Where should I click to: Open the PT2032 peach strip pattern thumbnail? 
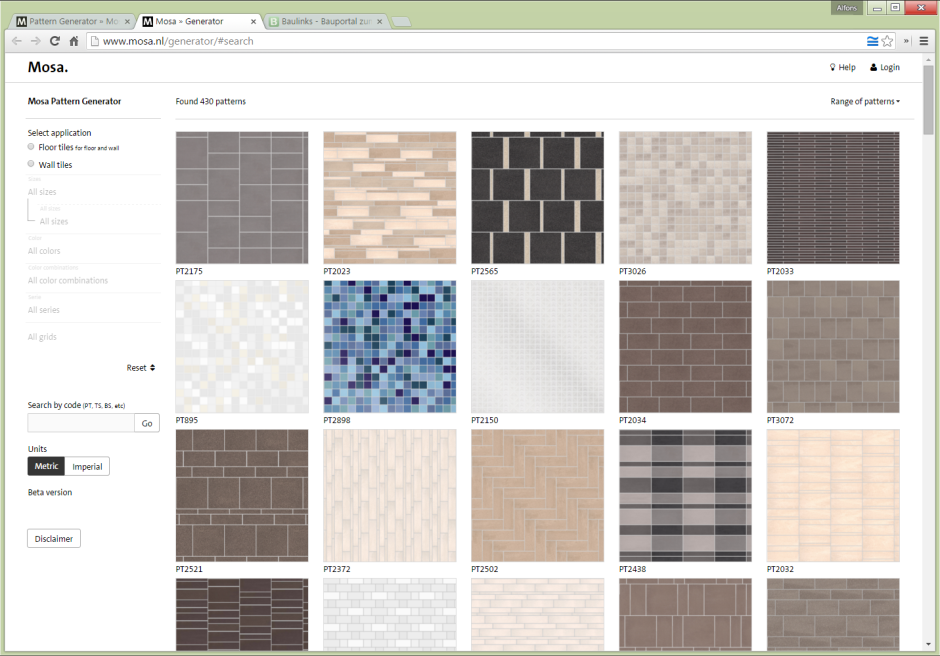(x=833, y=495)
